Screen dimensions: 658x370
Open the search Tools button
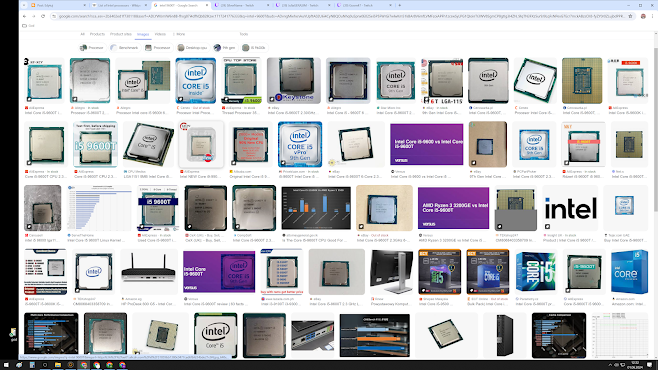(243, 34)
